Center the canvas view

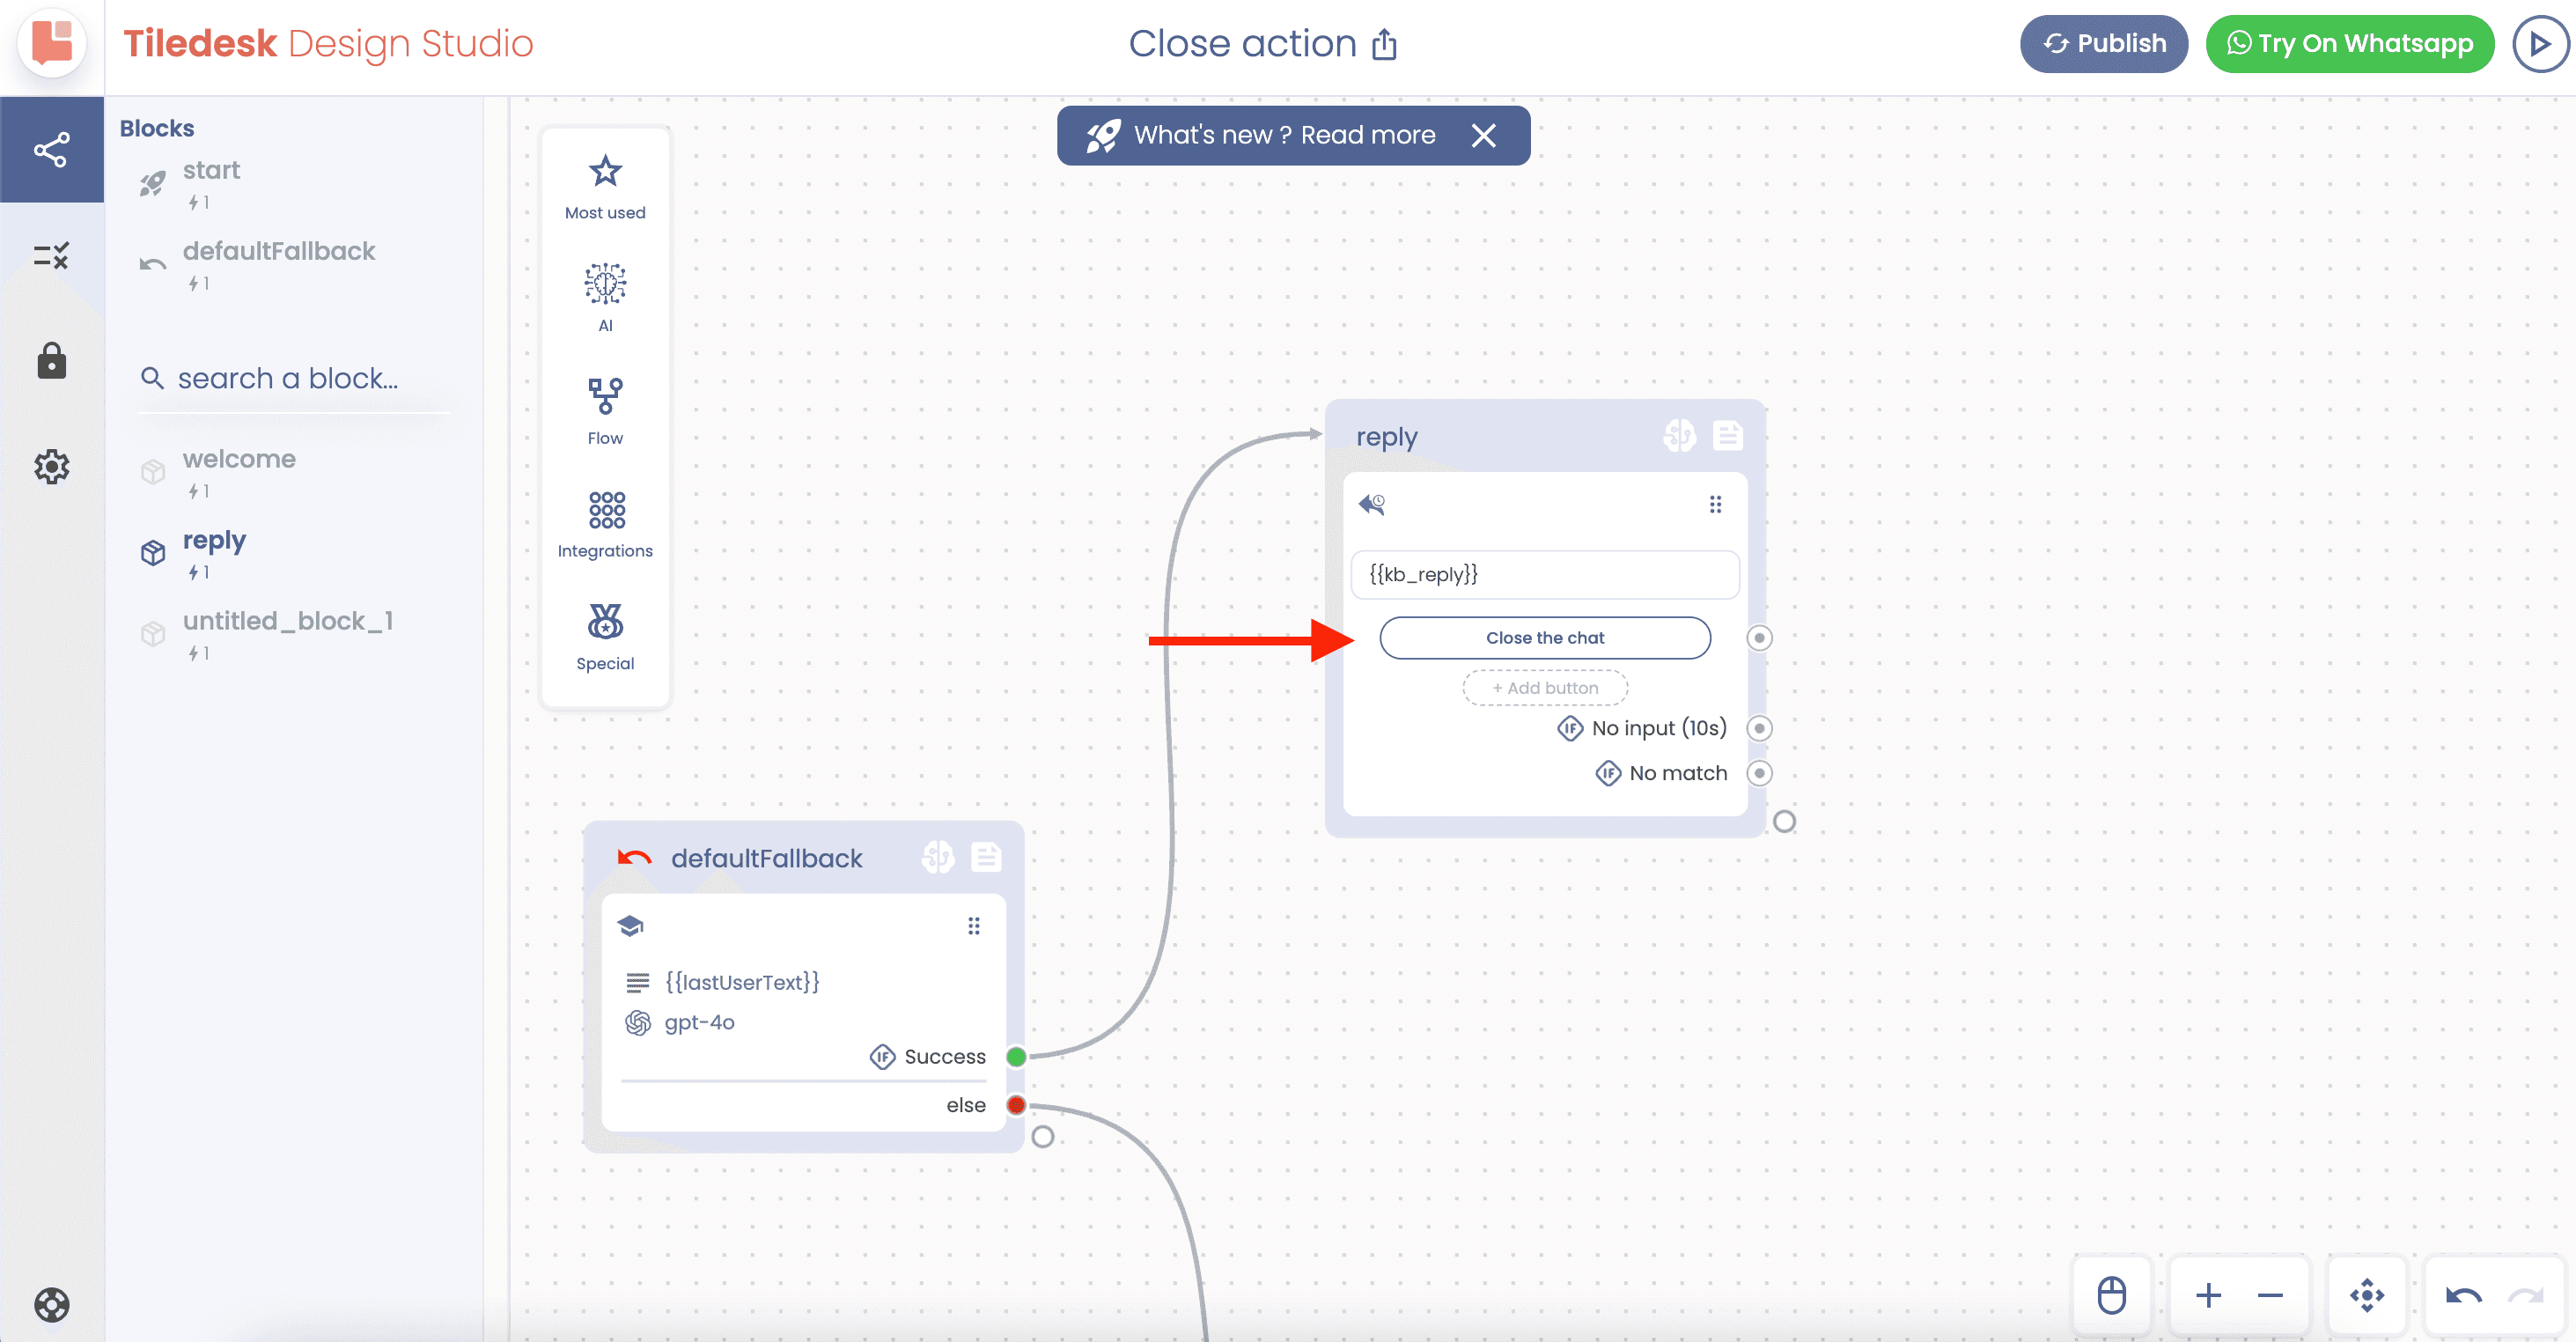2366,1295
